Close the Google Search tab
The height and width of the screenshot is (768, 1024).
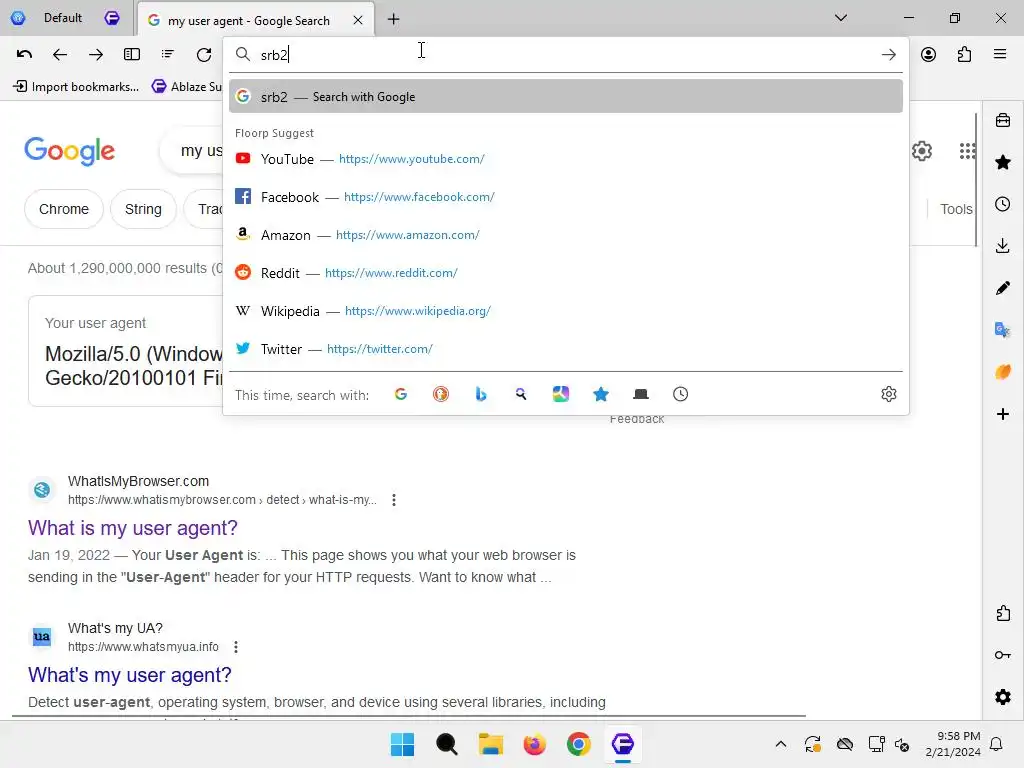point(358,20)
